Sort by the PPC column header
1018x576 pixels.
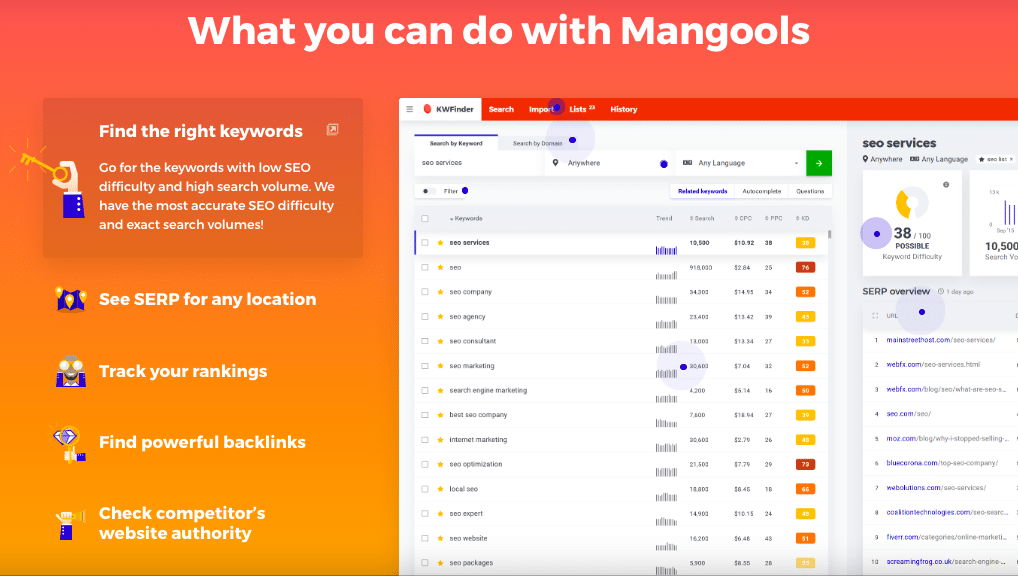pyautogui.click(x=773, y=219)
